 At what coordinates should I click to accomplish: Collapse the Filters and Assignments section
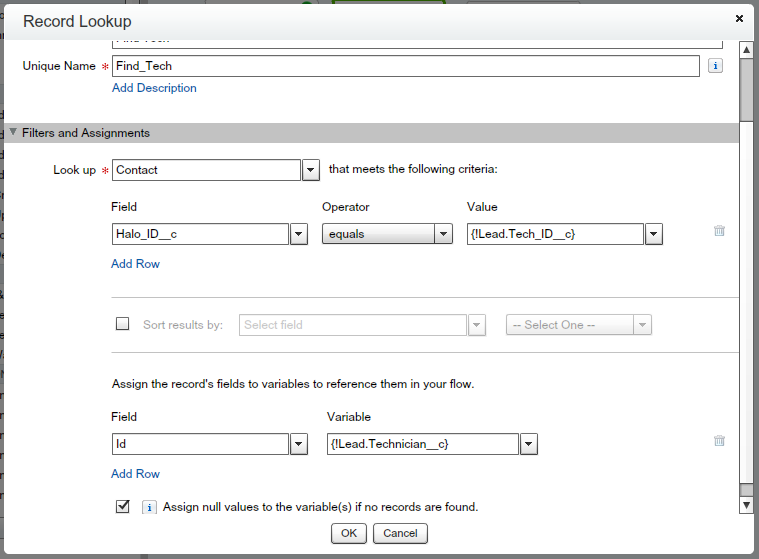click(14, 133)
